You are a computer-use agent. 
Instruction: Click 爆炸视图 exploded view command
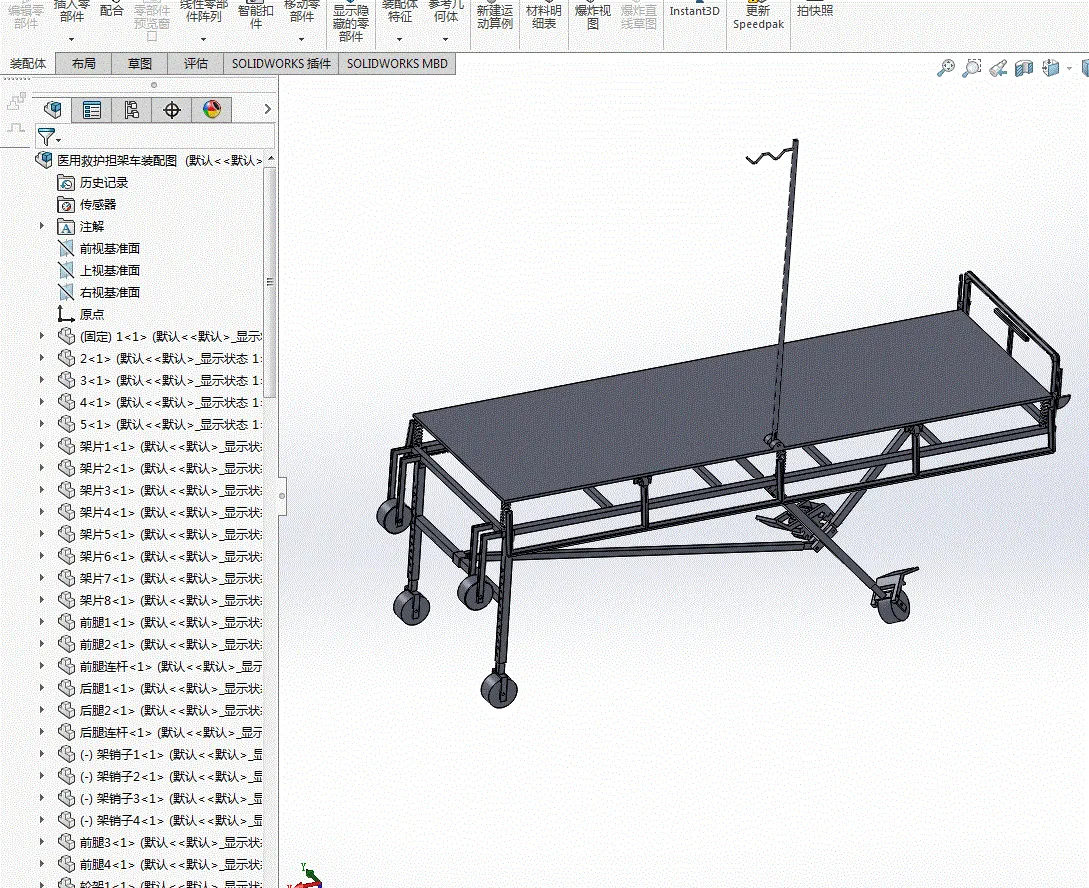[x=593, y=15]
